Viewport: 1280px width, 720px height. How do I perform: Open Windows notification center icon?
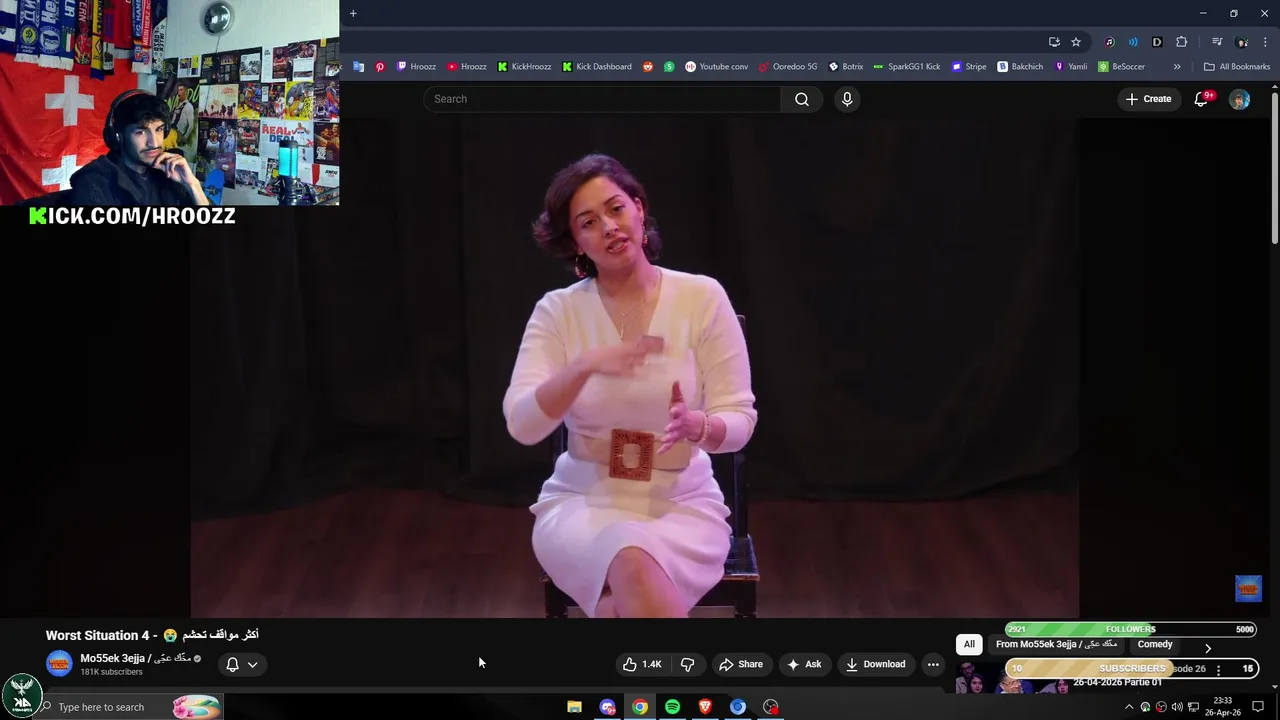click(1258, 707)
